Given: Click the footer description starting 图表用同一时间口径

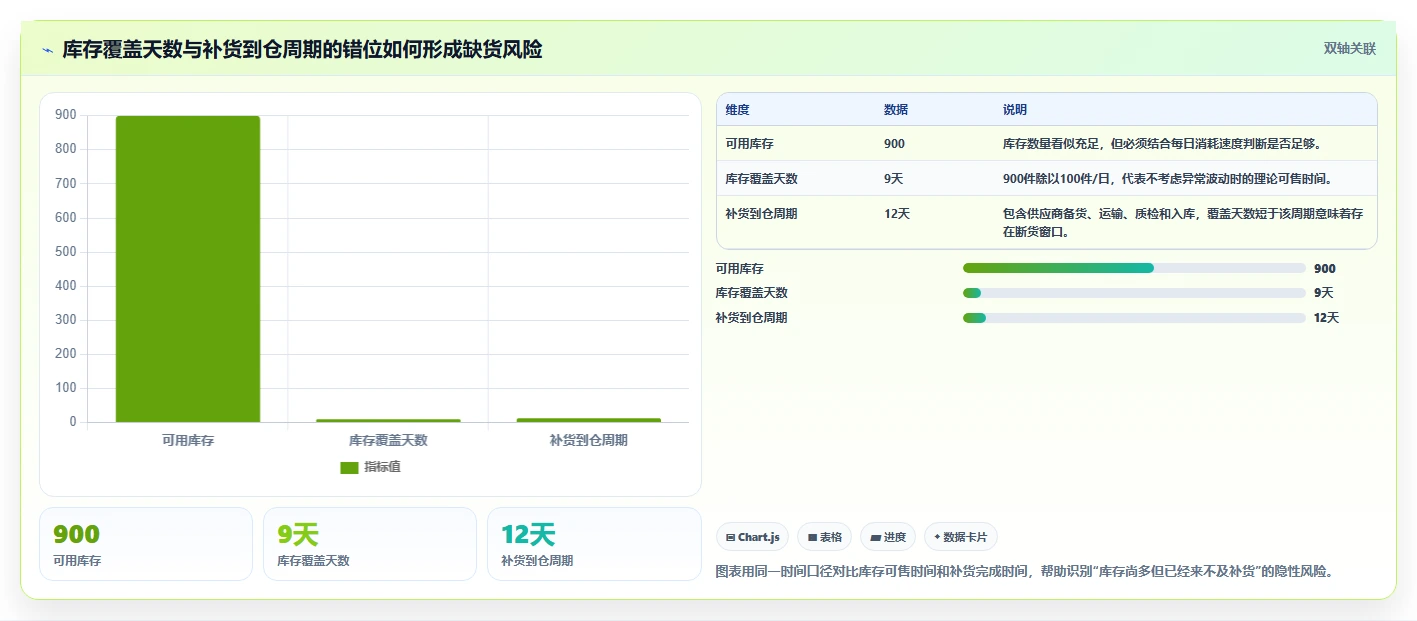Looking at the screenshot, I should (1025, 572).
